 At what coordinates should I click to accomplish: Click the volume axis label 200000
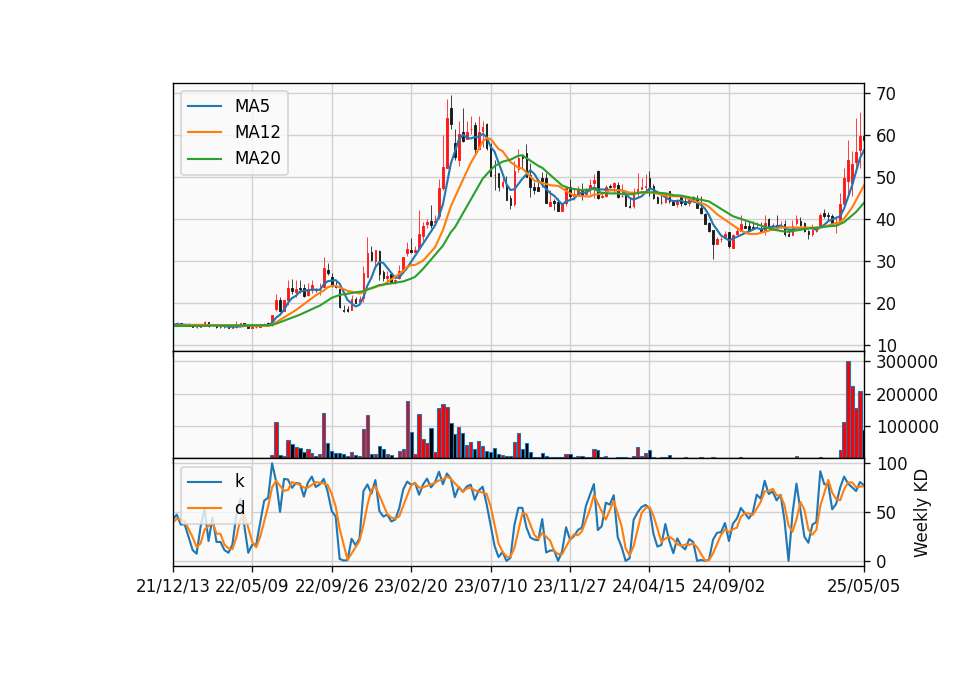(x=907, y=395)
